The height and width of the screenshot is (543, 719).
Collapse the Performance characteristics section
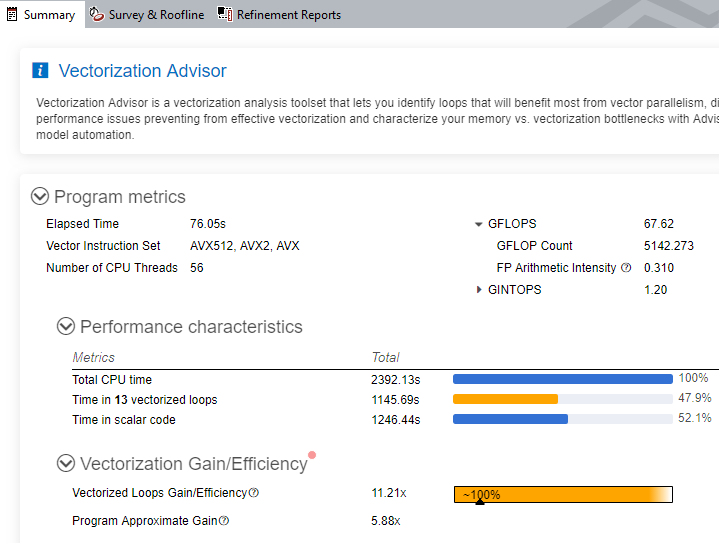tap(66, 327)
